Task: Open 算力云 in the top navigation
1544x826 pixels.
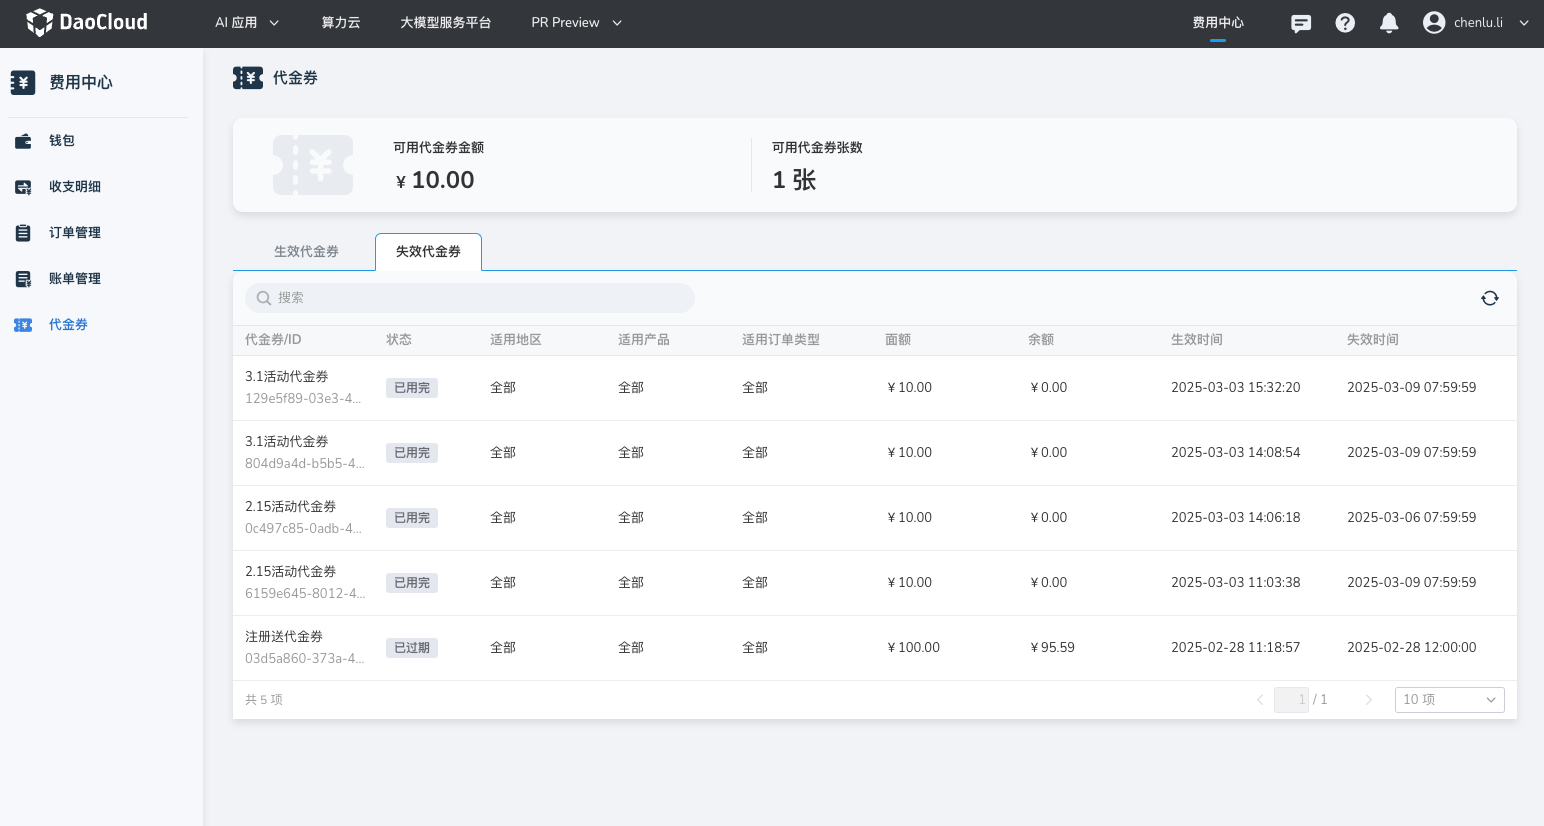Action: point(340,22)
